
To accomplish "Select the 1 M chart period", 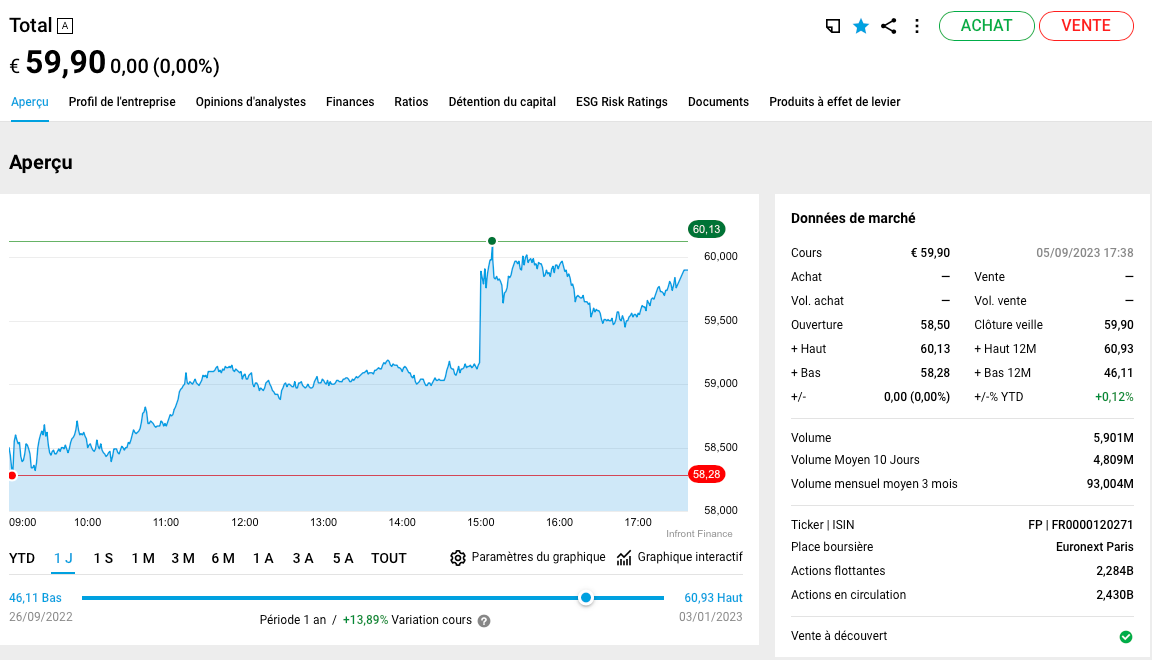I will tap(143, 559).
